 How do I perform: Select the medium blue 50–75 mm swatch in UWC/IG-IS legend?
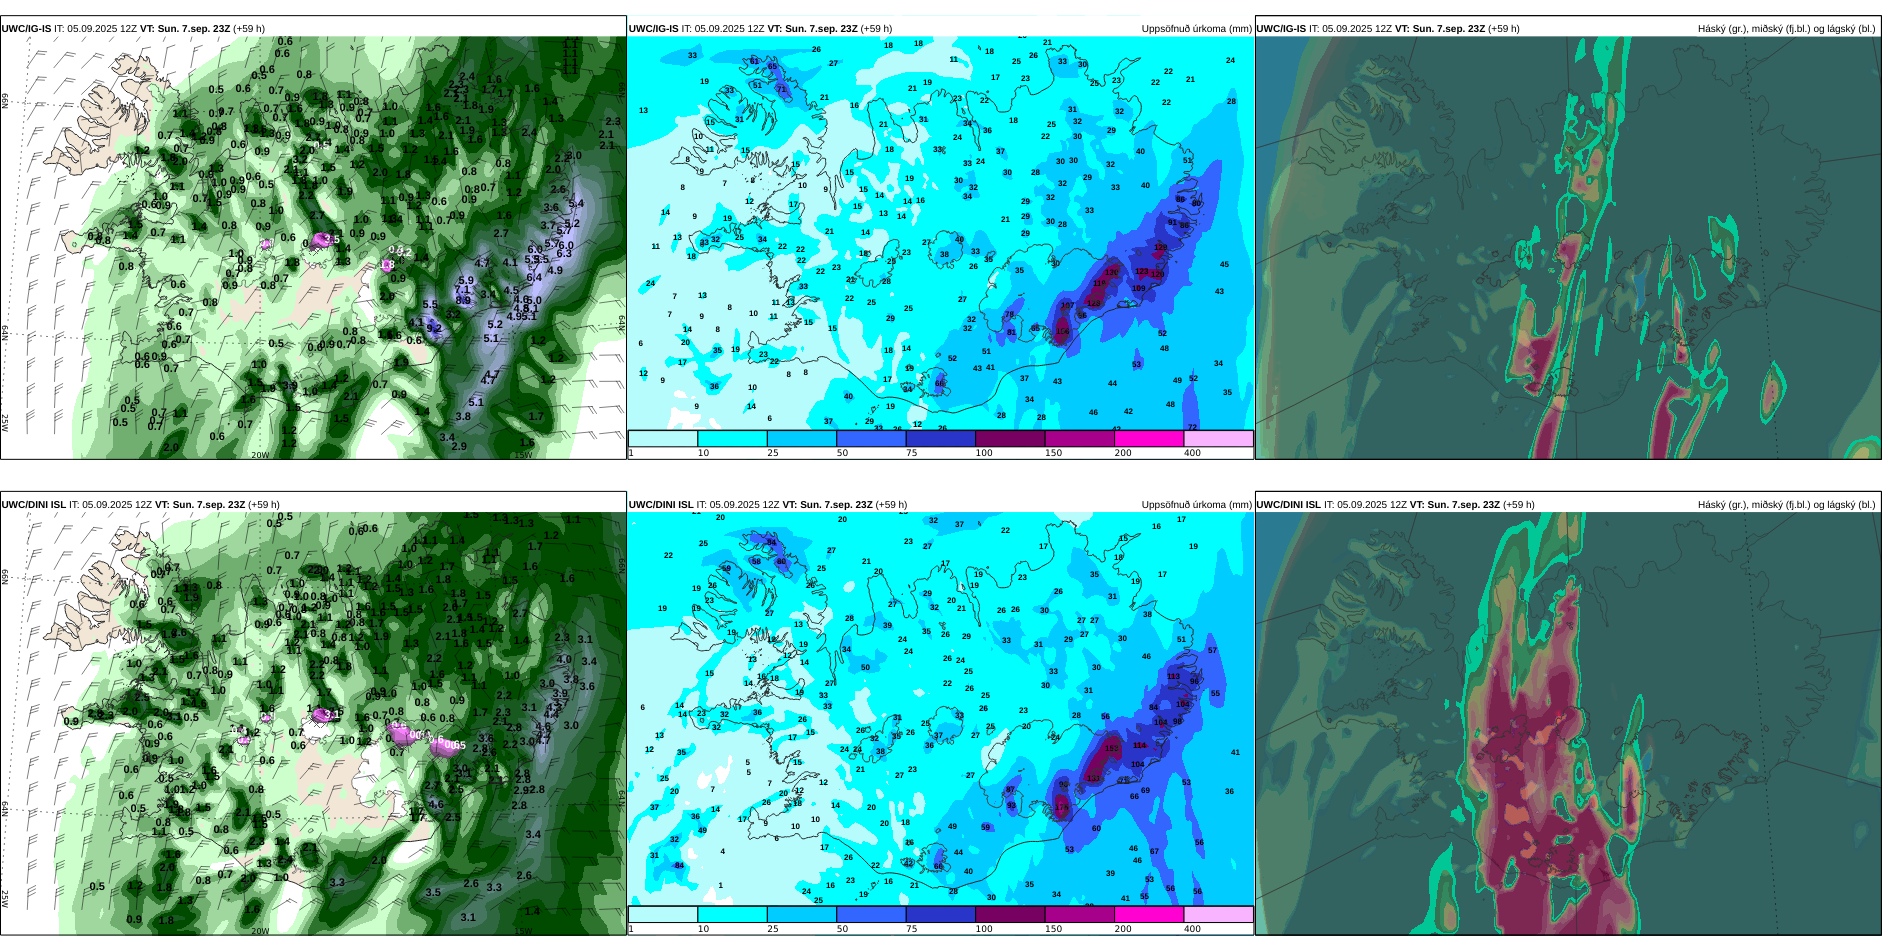[x=871, y=438]
